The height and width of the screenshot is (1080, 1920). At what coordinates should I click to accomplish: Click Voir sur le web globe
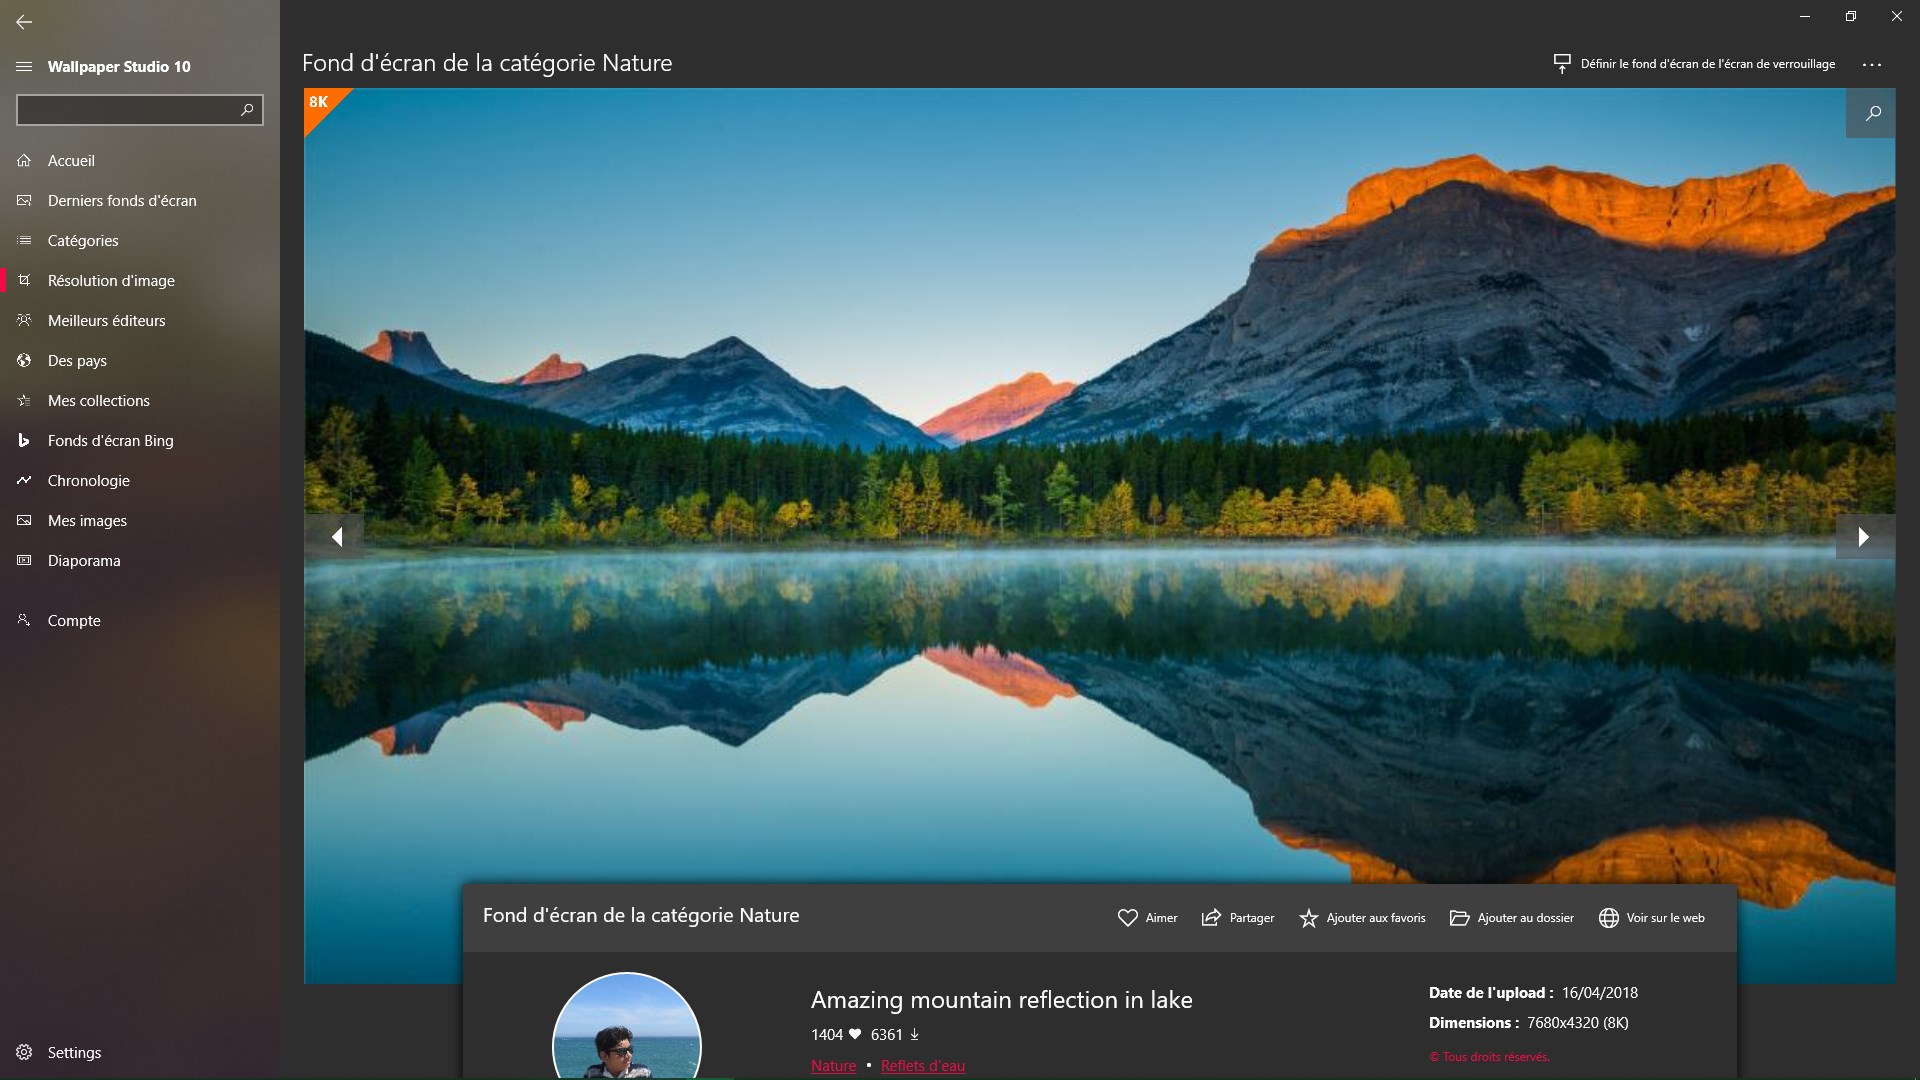tap(1652, 918)
